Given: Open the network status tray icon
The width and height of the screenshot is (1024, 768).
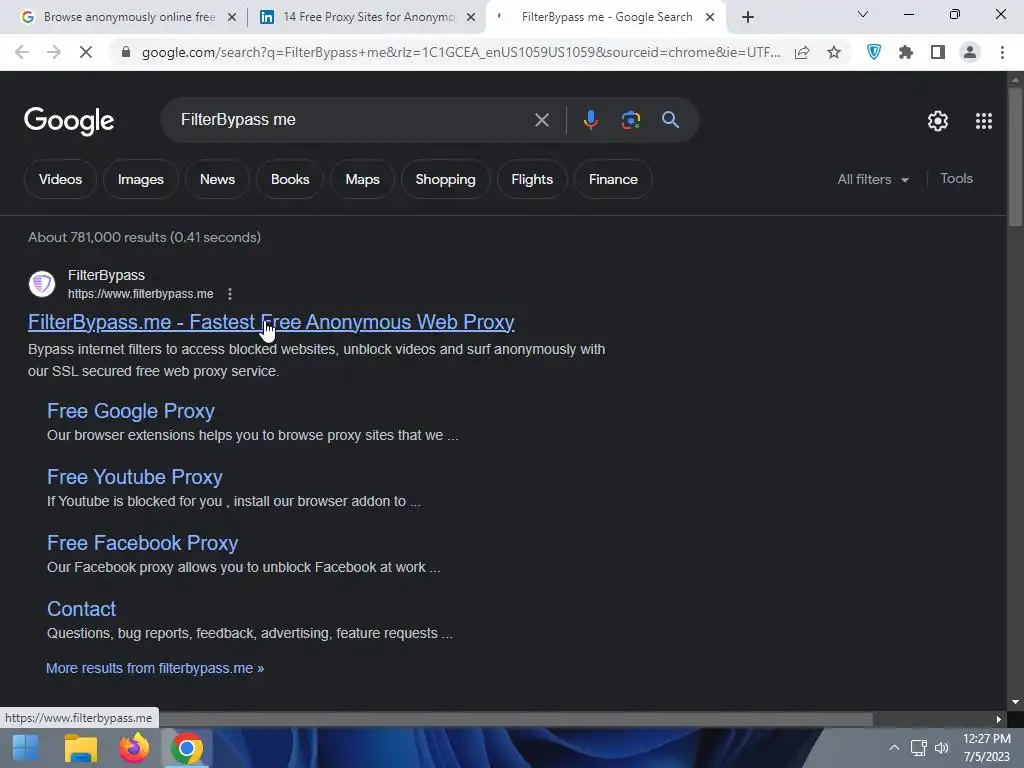Looking at the screenshot, I should click(918, 748).
